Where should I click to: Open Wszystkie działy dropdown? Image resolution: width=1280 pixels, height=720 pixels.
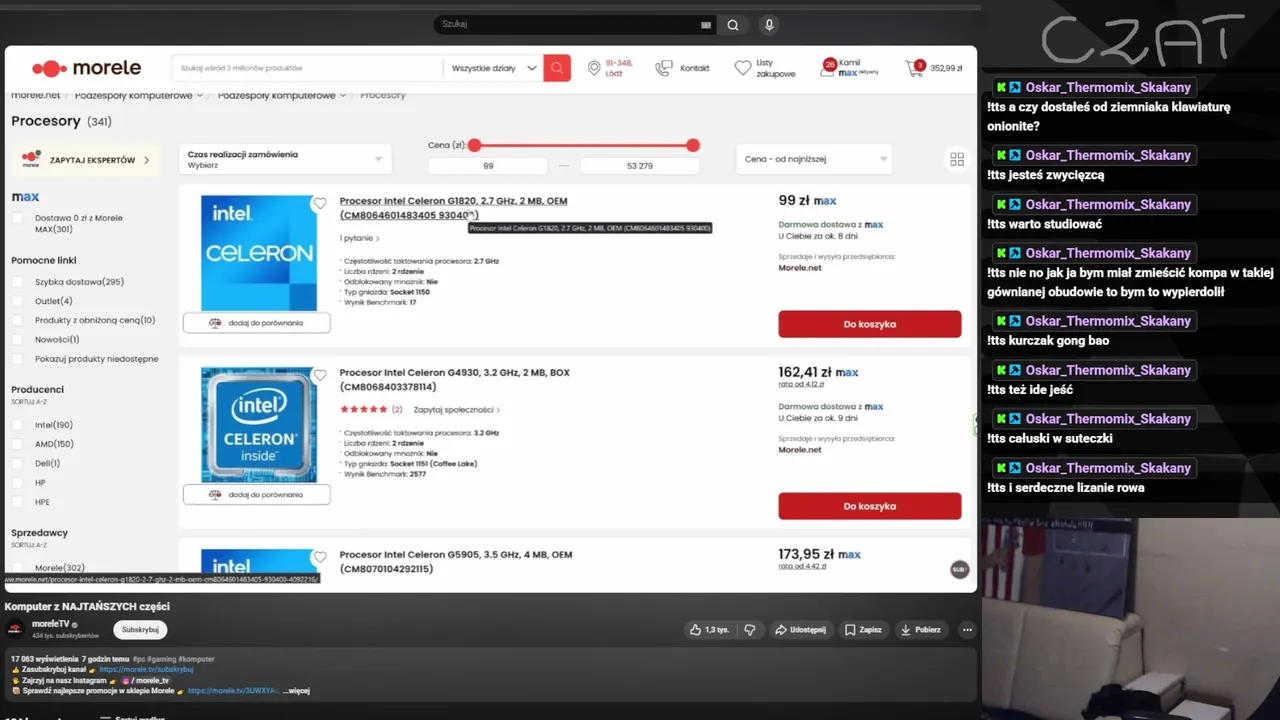click(x=494, y=68)
